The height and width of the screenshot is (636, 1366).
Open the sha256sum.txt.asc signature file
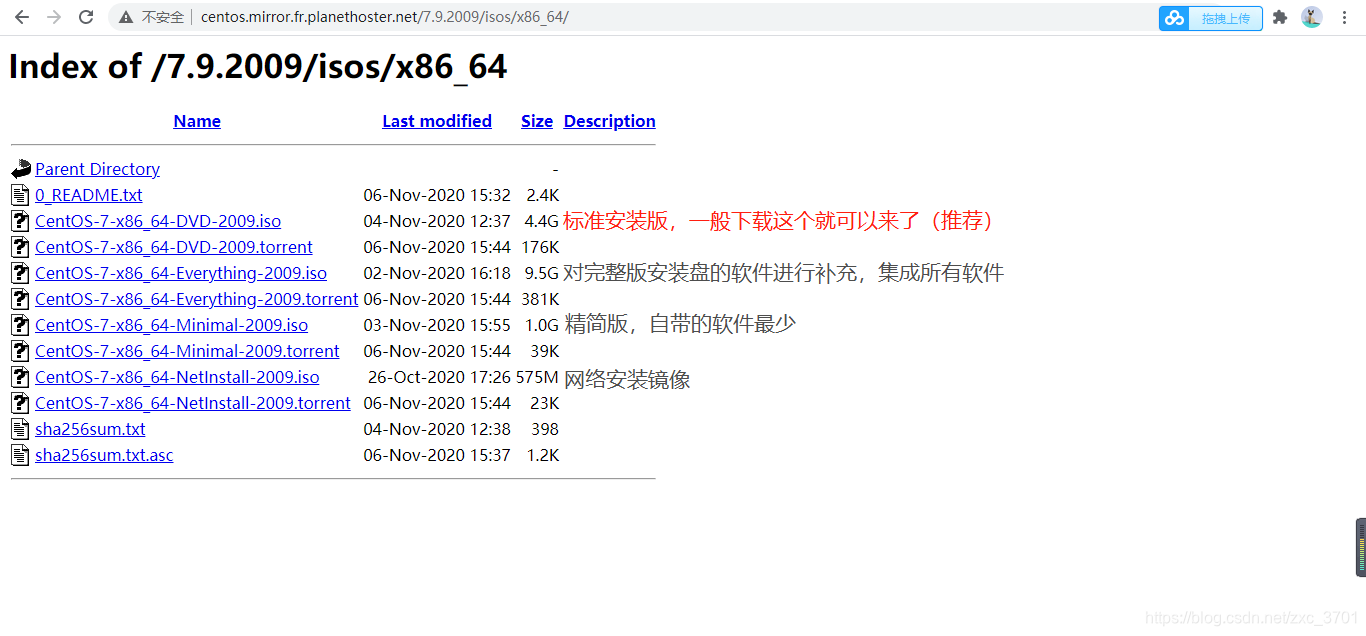pos(104,455)
